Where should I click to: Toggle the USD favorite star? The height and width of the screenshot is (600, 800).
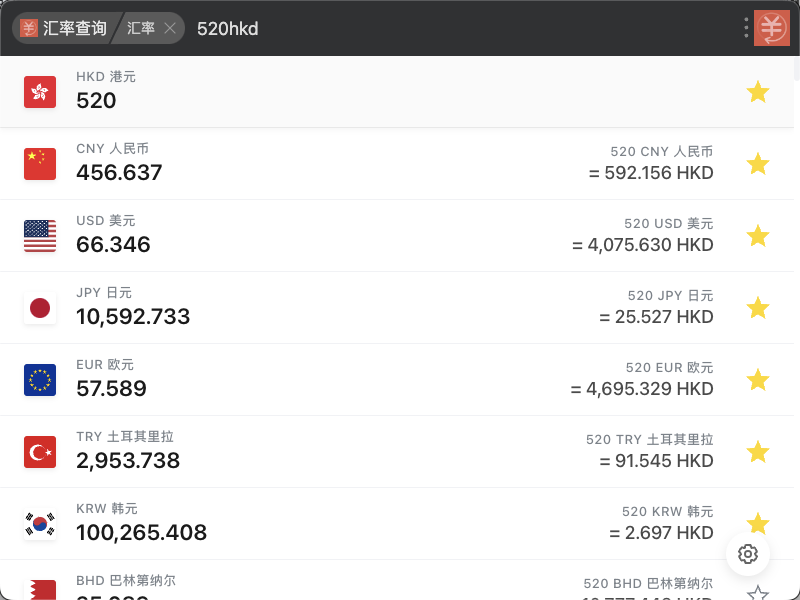point(758,236)
